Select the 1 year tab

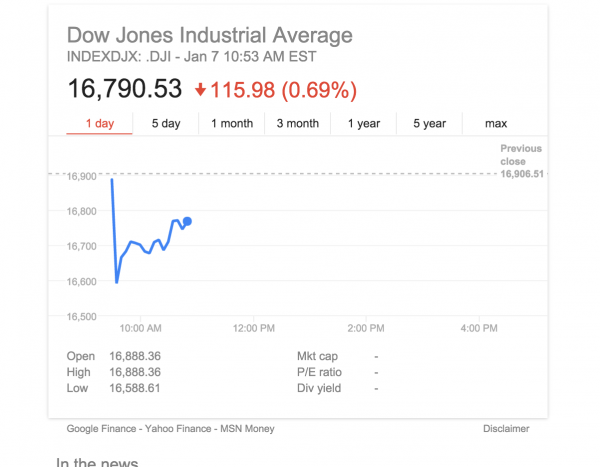364,124
